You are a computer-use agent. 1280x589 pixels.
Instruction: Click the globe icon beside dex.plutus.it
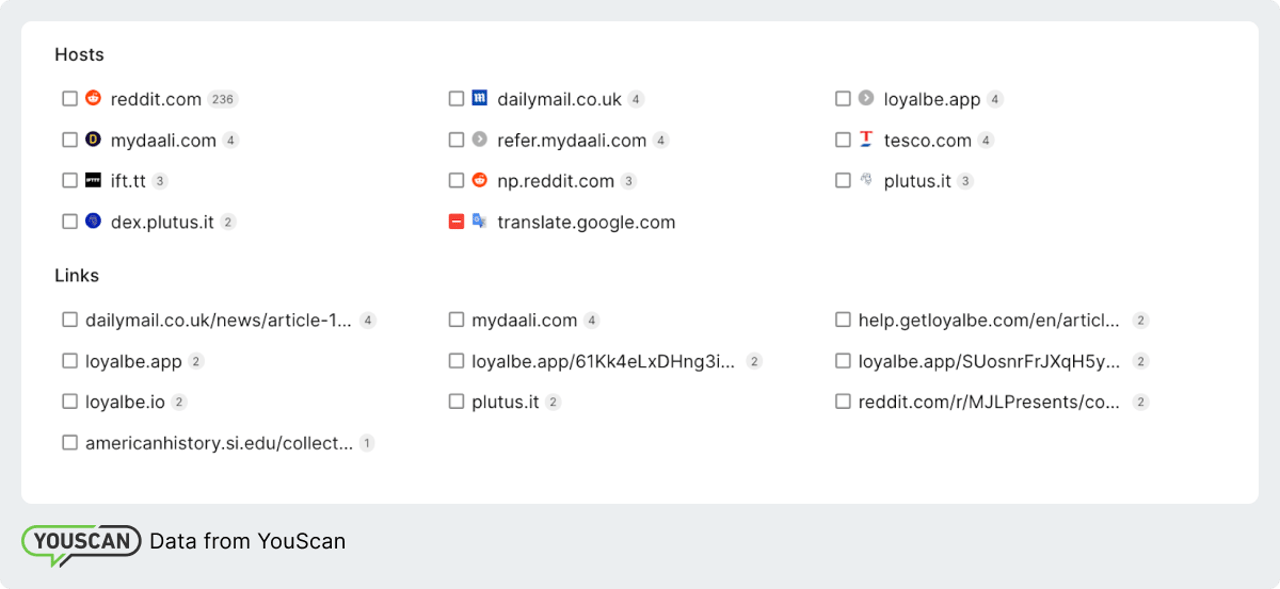pos(93,221)
